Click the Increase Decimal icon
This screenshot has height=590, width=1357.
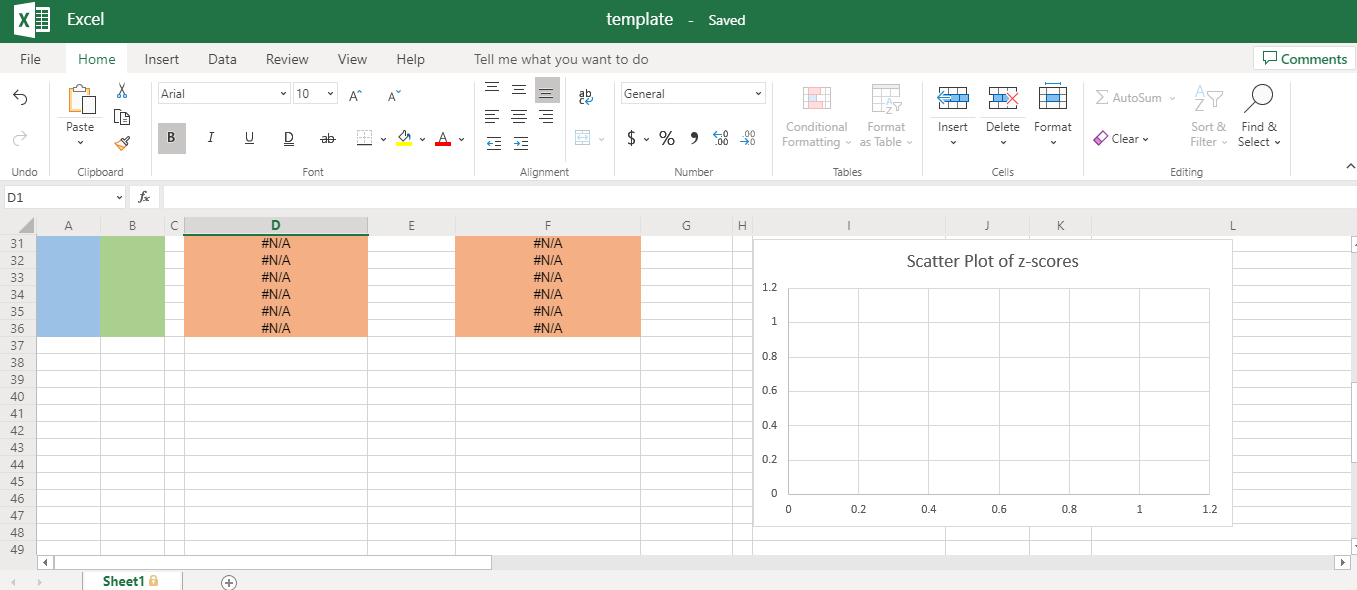point(720,138)
